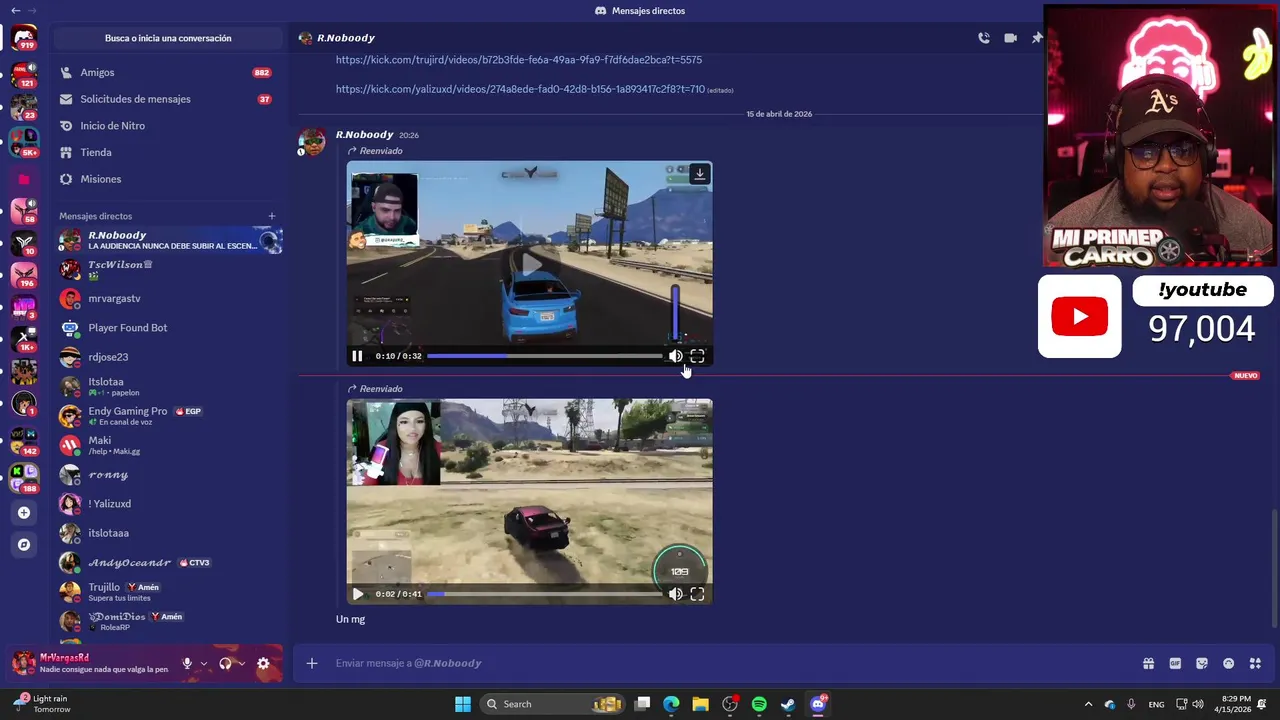The width and height of the screenshot is (1280, 720).
Task: Open the Amigos section
Action: 168,73
